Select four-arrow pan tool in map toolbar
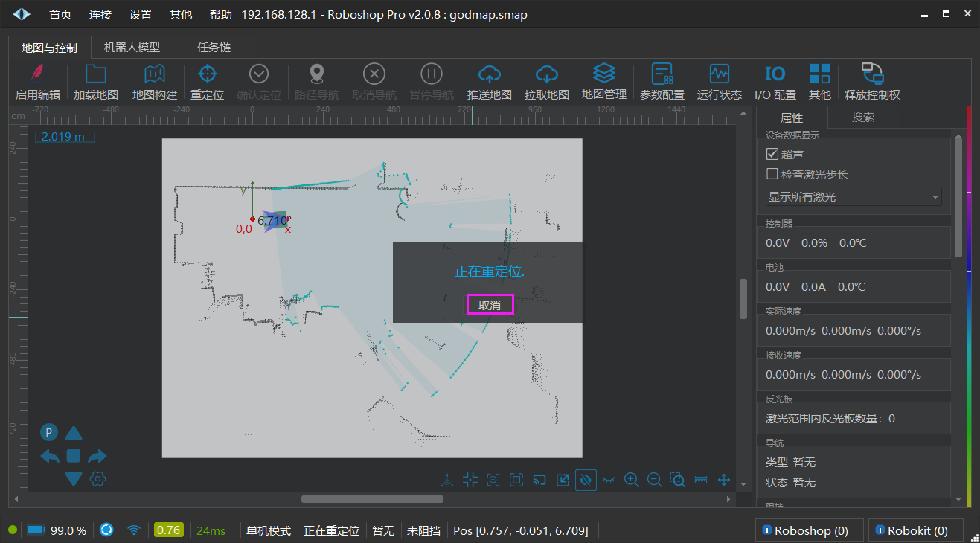Viewport: 980px width, 543px height. 724,479
